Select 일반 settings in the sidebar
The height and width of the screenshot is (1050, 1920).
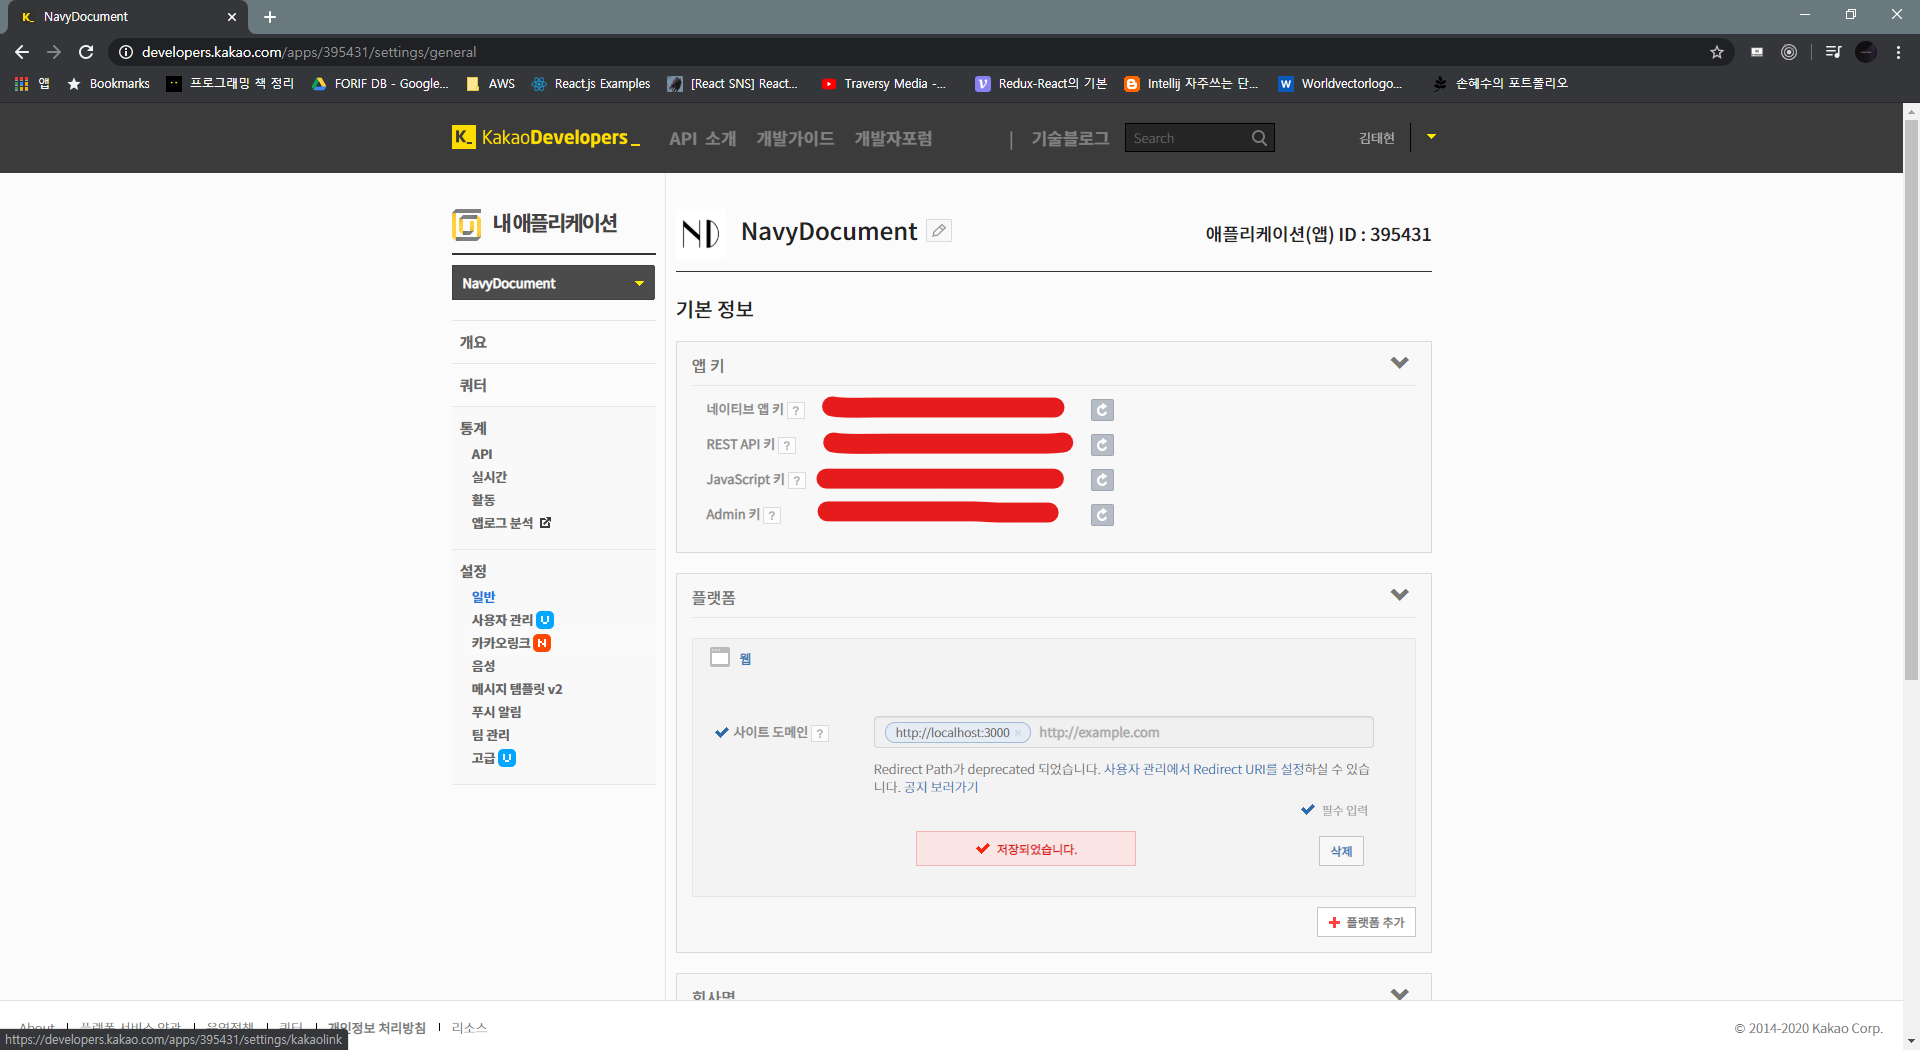pyautogui.click(x=483, y=597)
